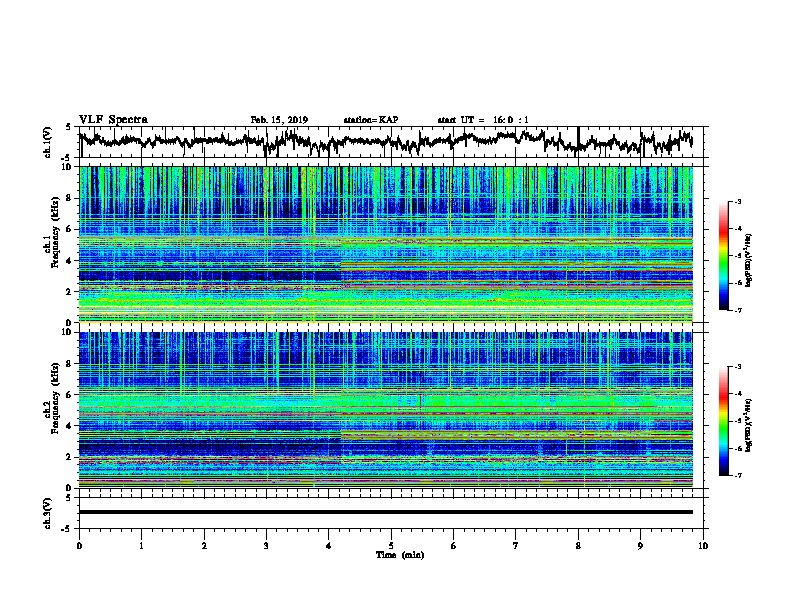Click the ch.2 spectrogram color scale bar

[723, 421]
